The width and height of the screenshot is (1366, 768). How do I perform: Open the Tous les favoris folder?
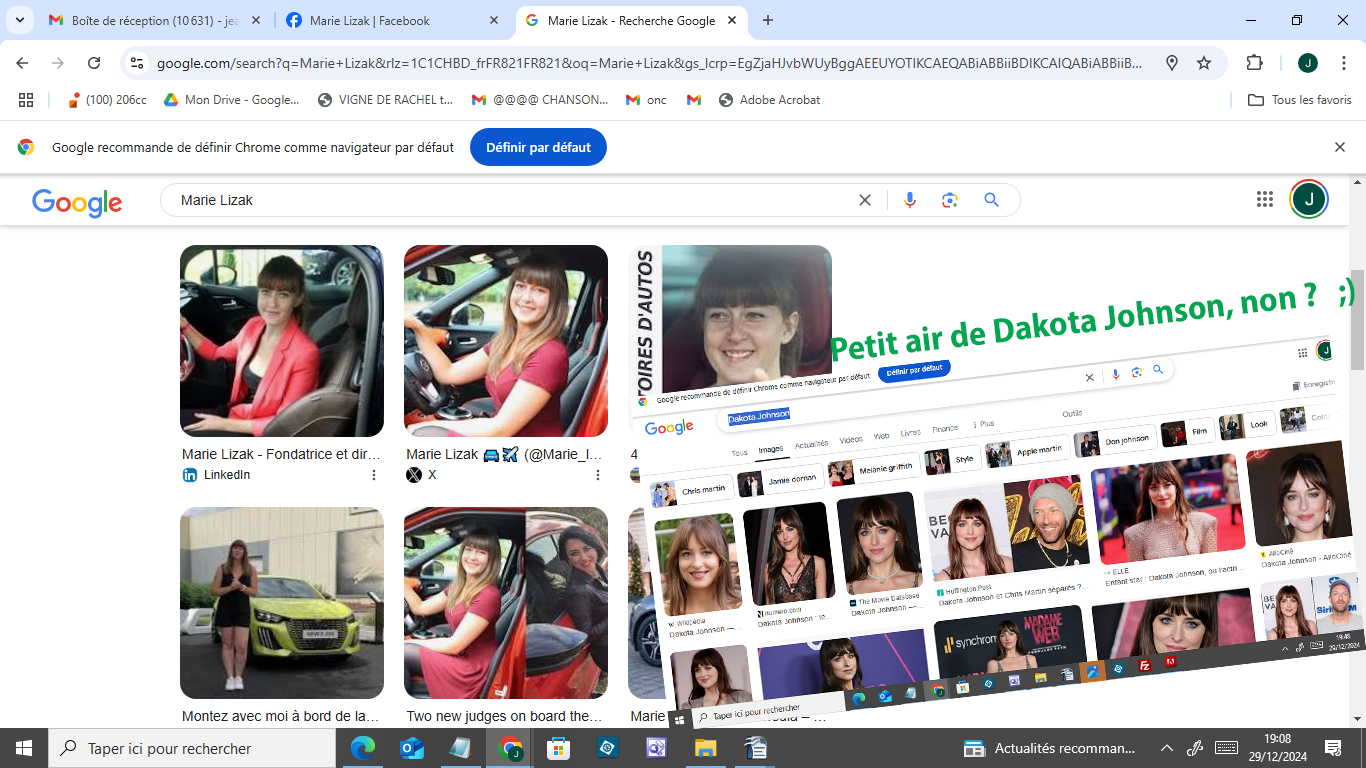(1300, 100)
